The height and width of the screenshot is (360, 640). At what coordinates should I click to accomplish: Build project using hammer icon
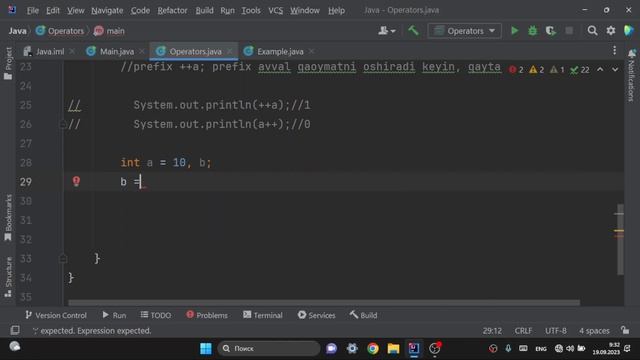click(413, 31)
